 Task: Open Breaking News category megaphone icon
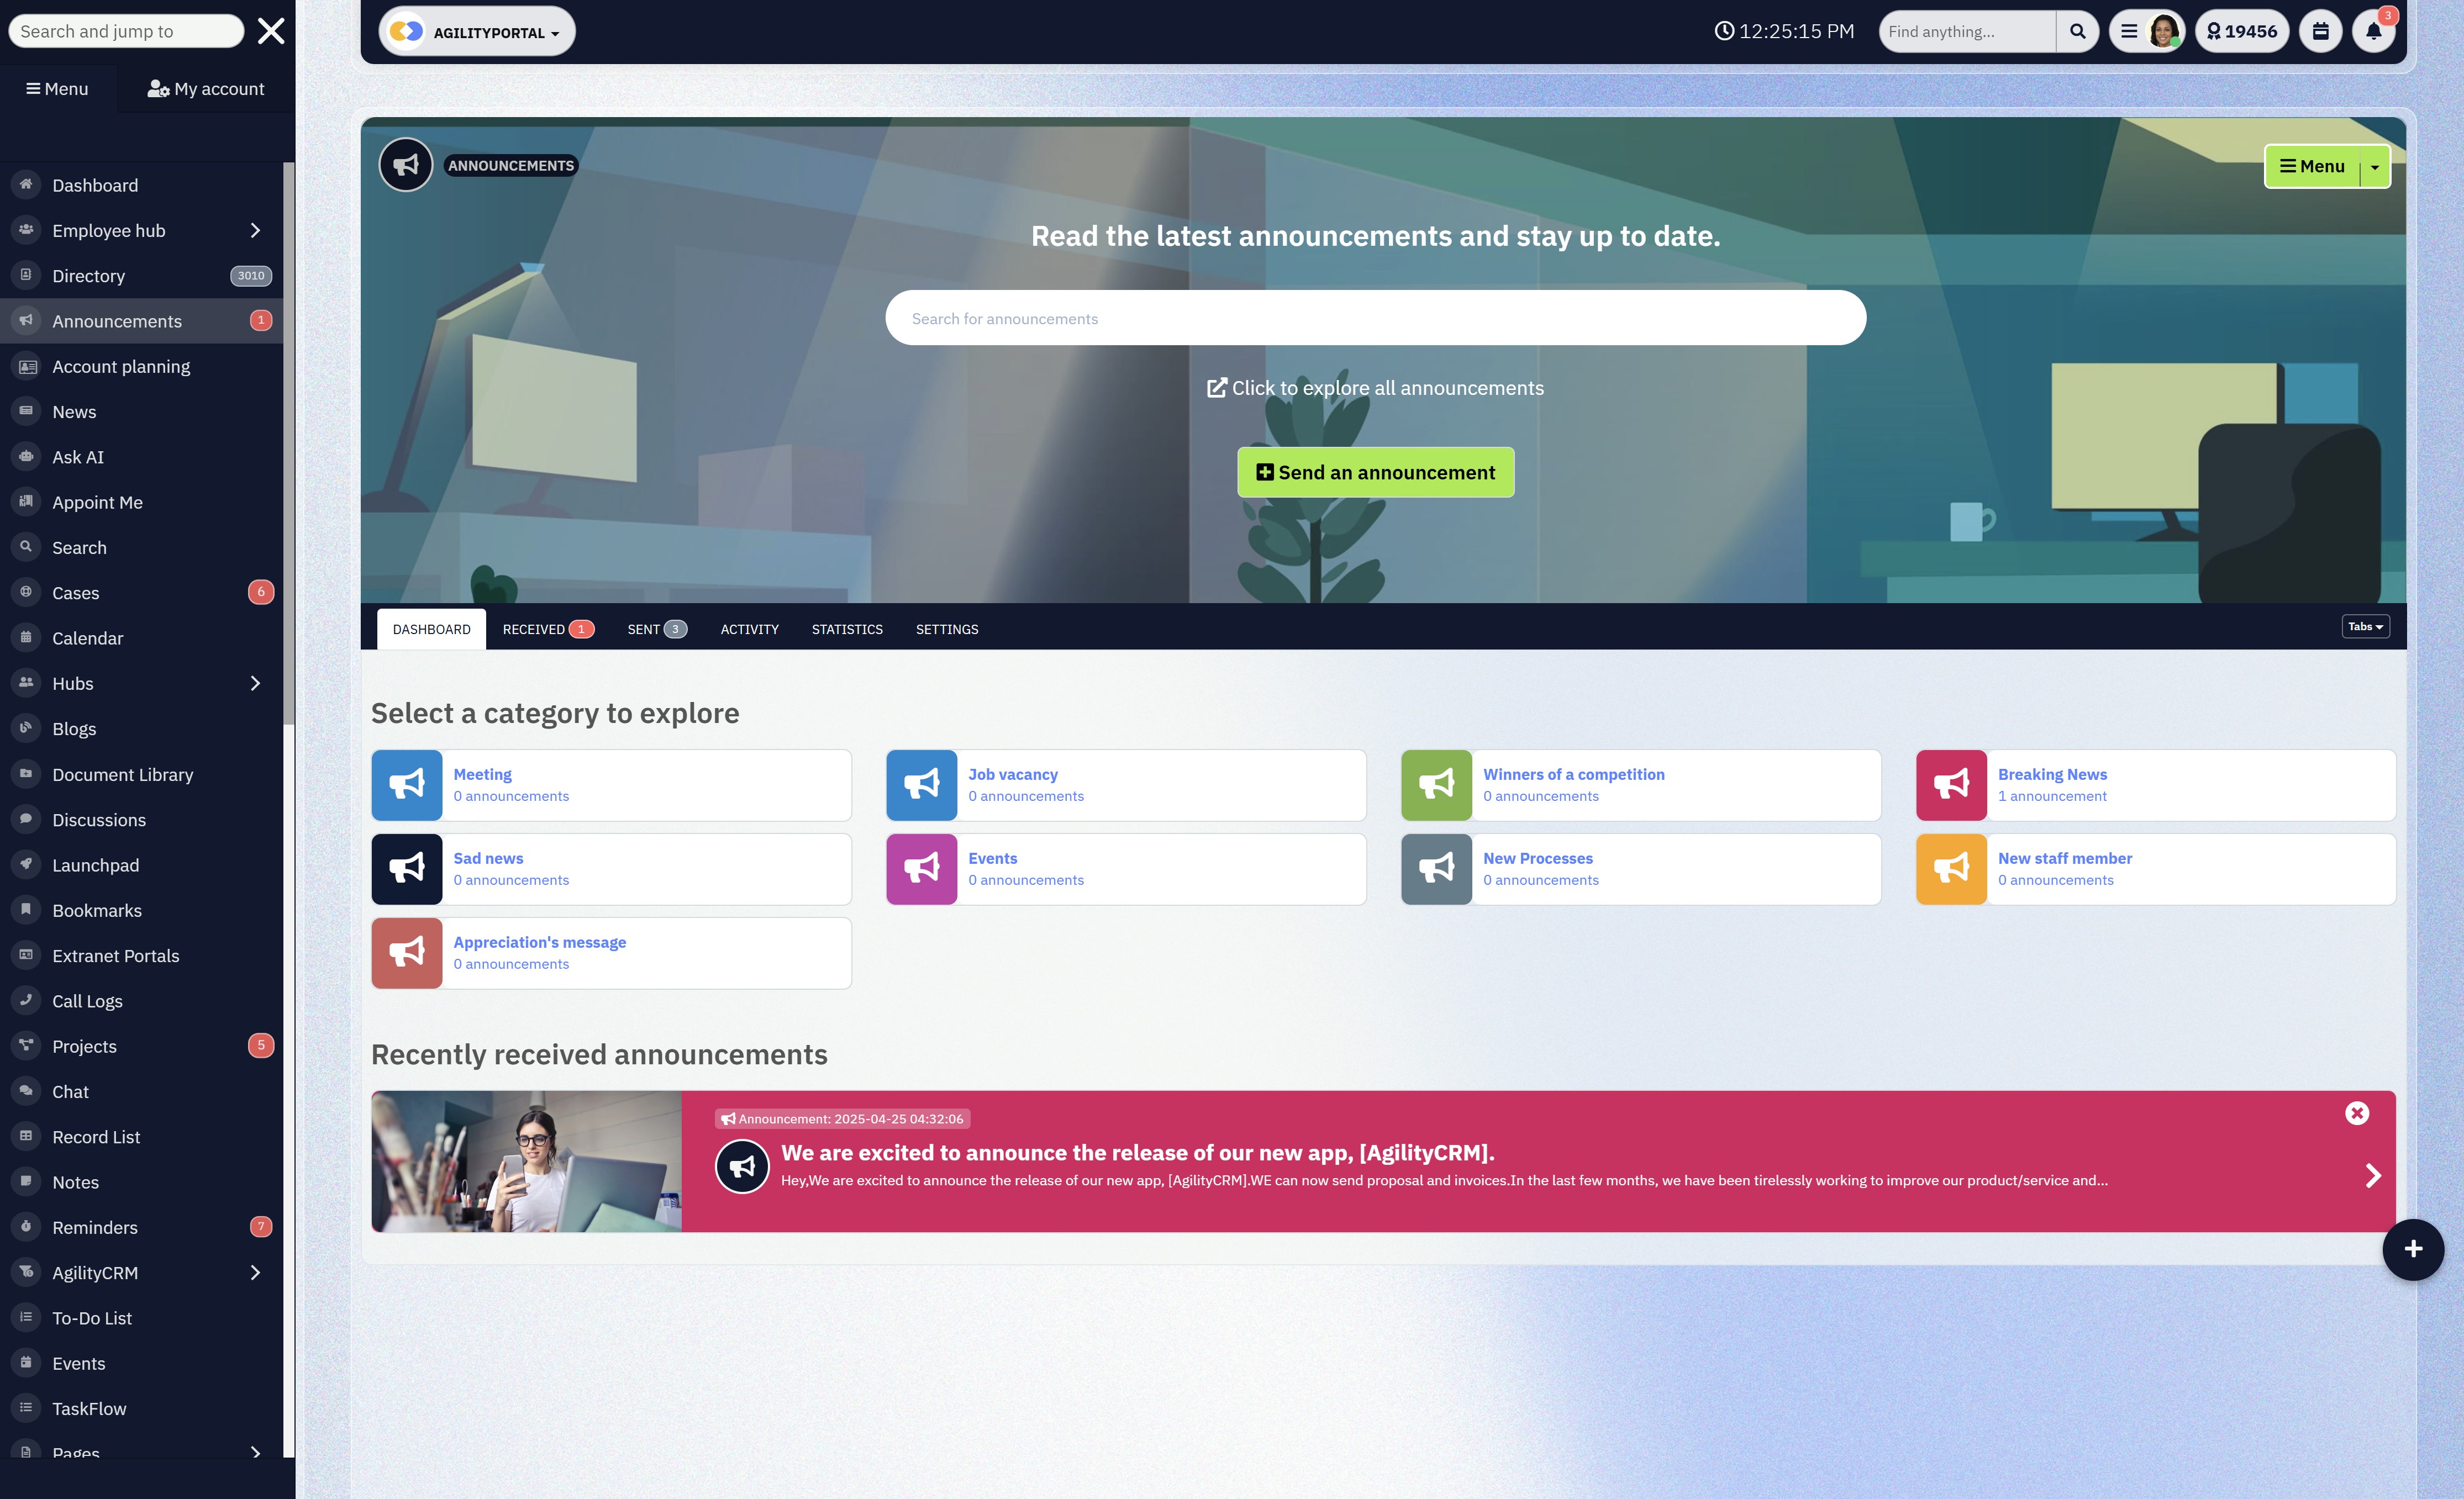tap(1950, 785)
